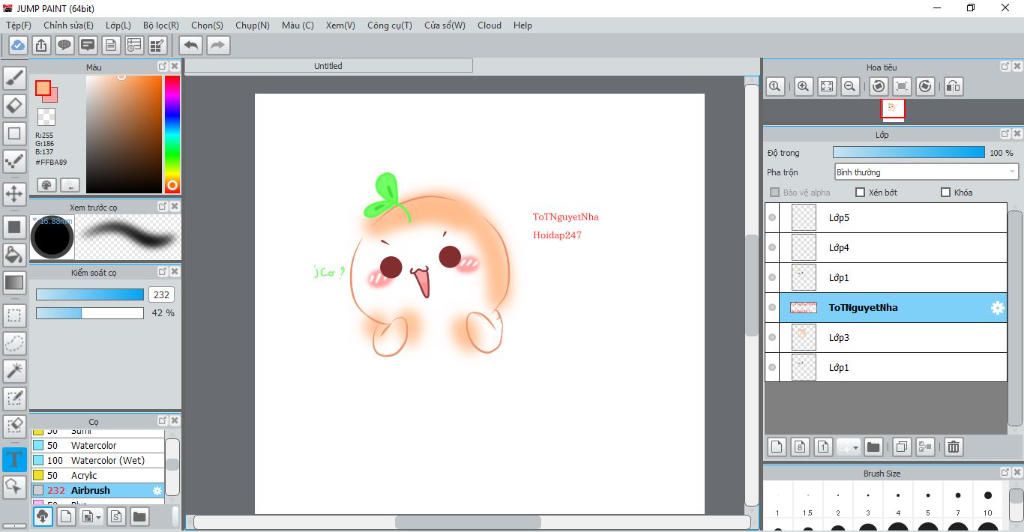
Task: Select the Gradient tool
Action: 14,283
